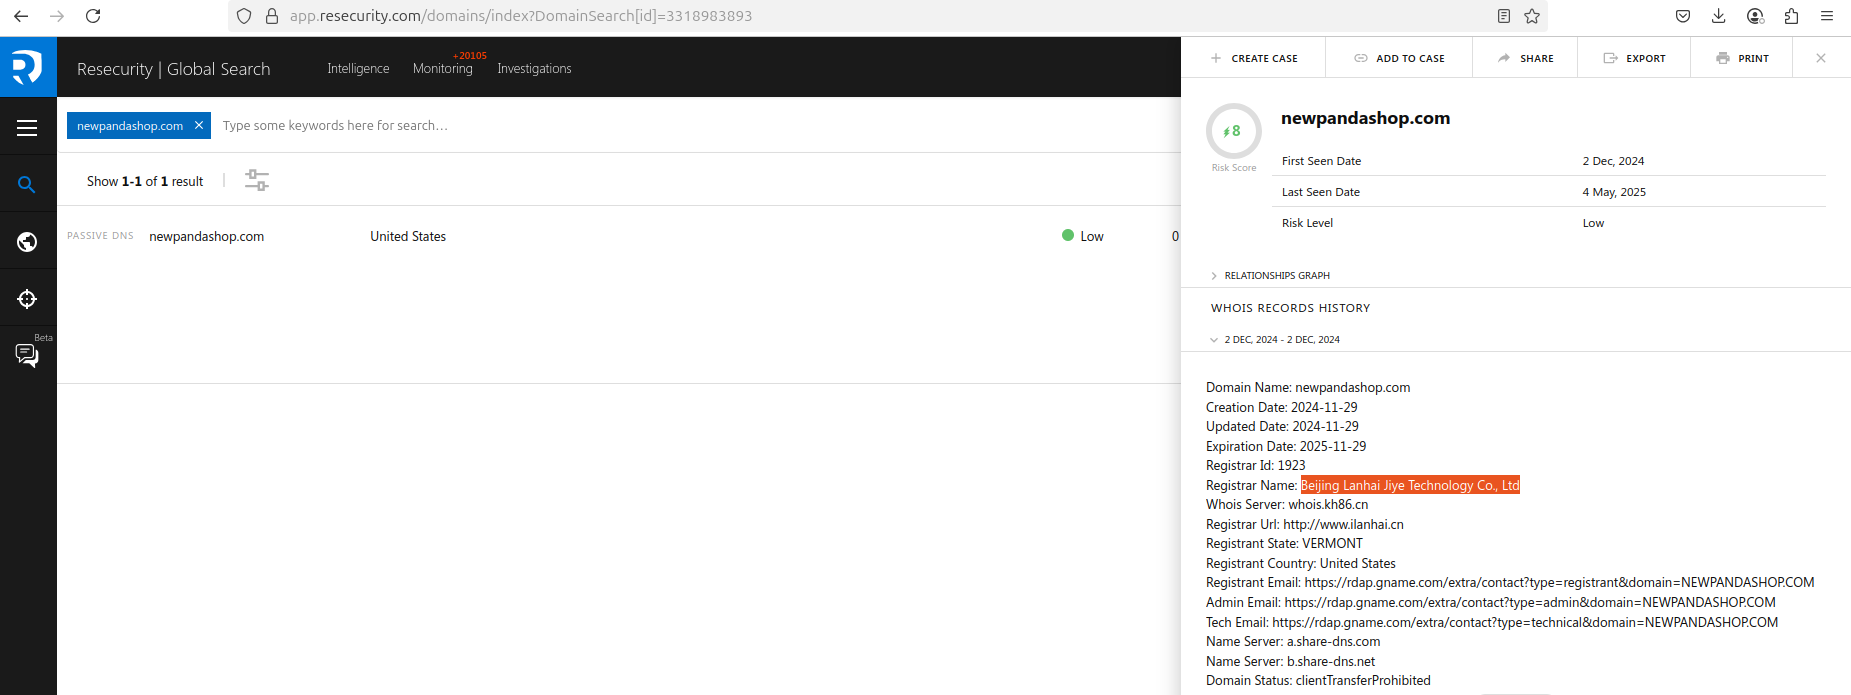This screenshot has height=695, width=1851.
Task: Click the PASSIVE DNS label
Action: coord(100,236)
